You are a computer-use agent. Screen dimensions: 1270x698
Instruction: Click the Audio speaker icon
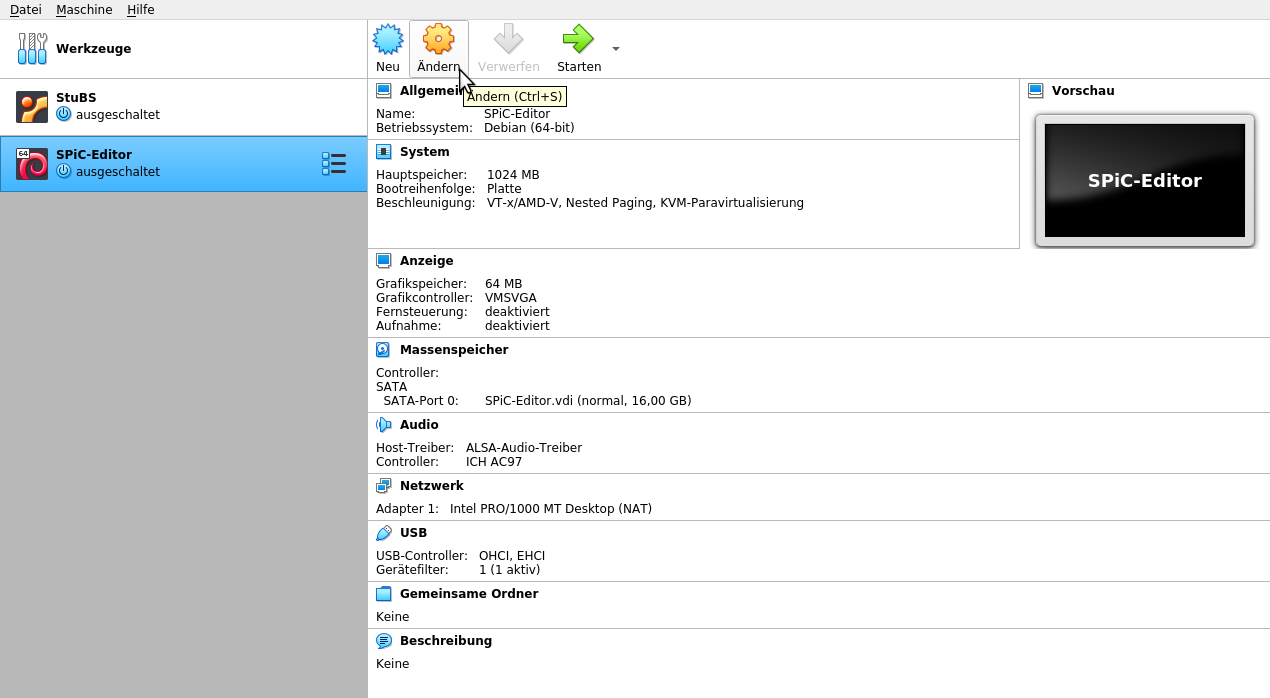click(384, 425)
